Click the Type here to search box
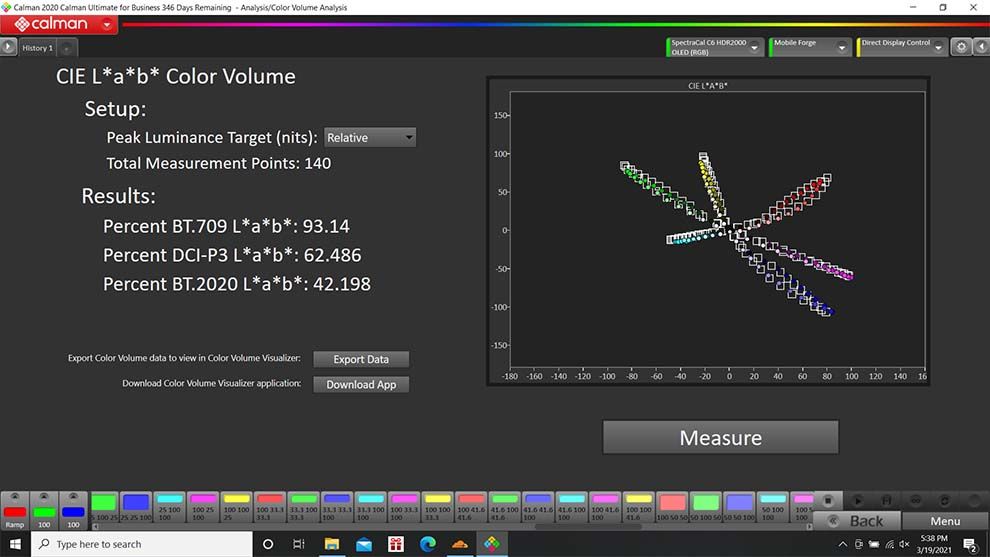Screen dimensions: 990x557 pyautogui.click(x=142, y=544)
